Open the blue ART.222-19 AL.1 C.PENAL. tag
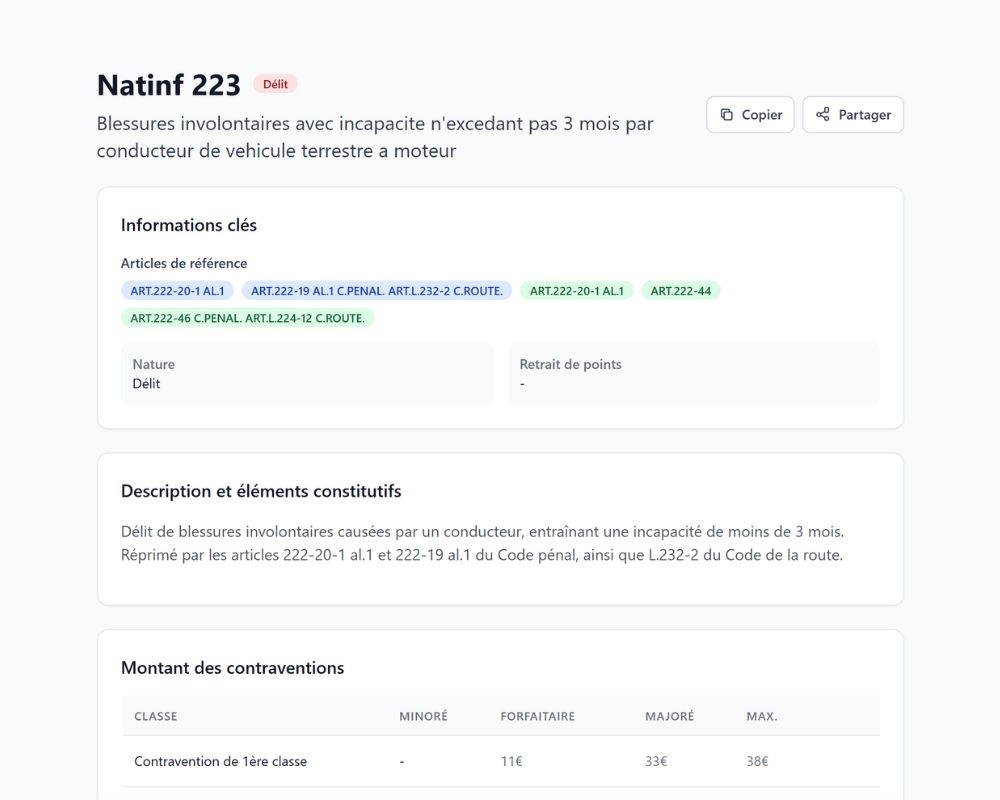1000x800 pixels. (x=377, y=291)
